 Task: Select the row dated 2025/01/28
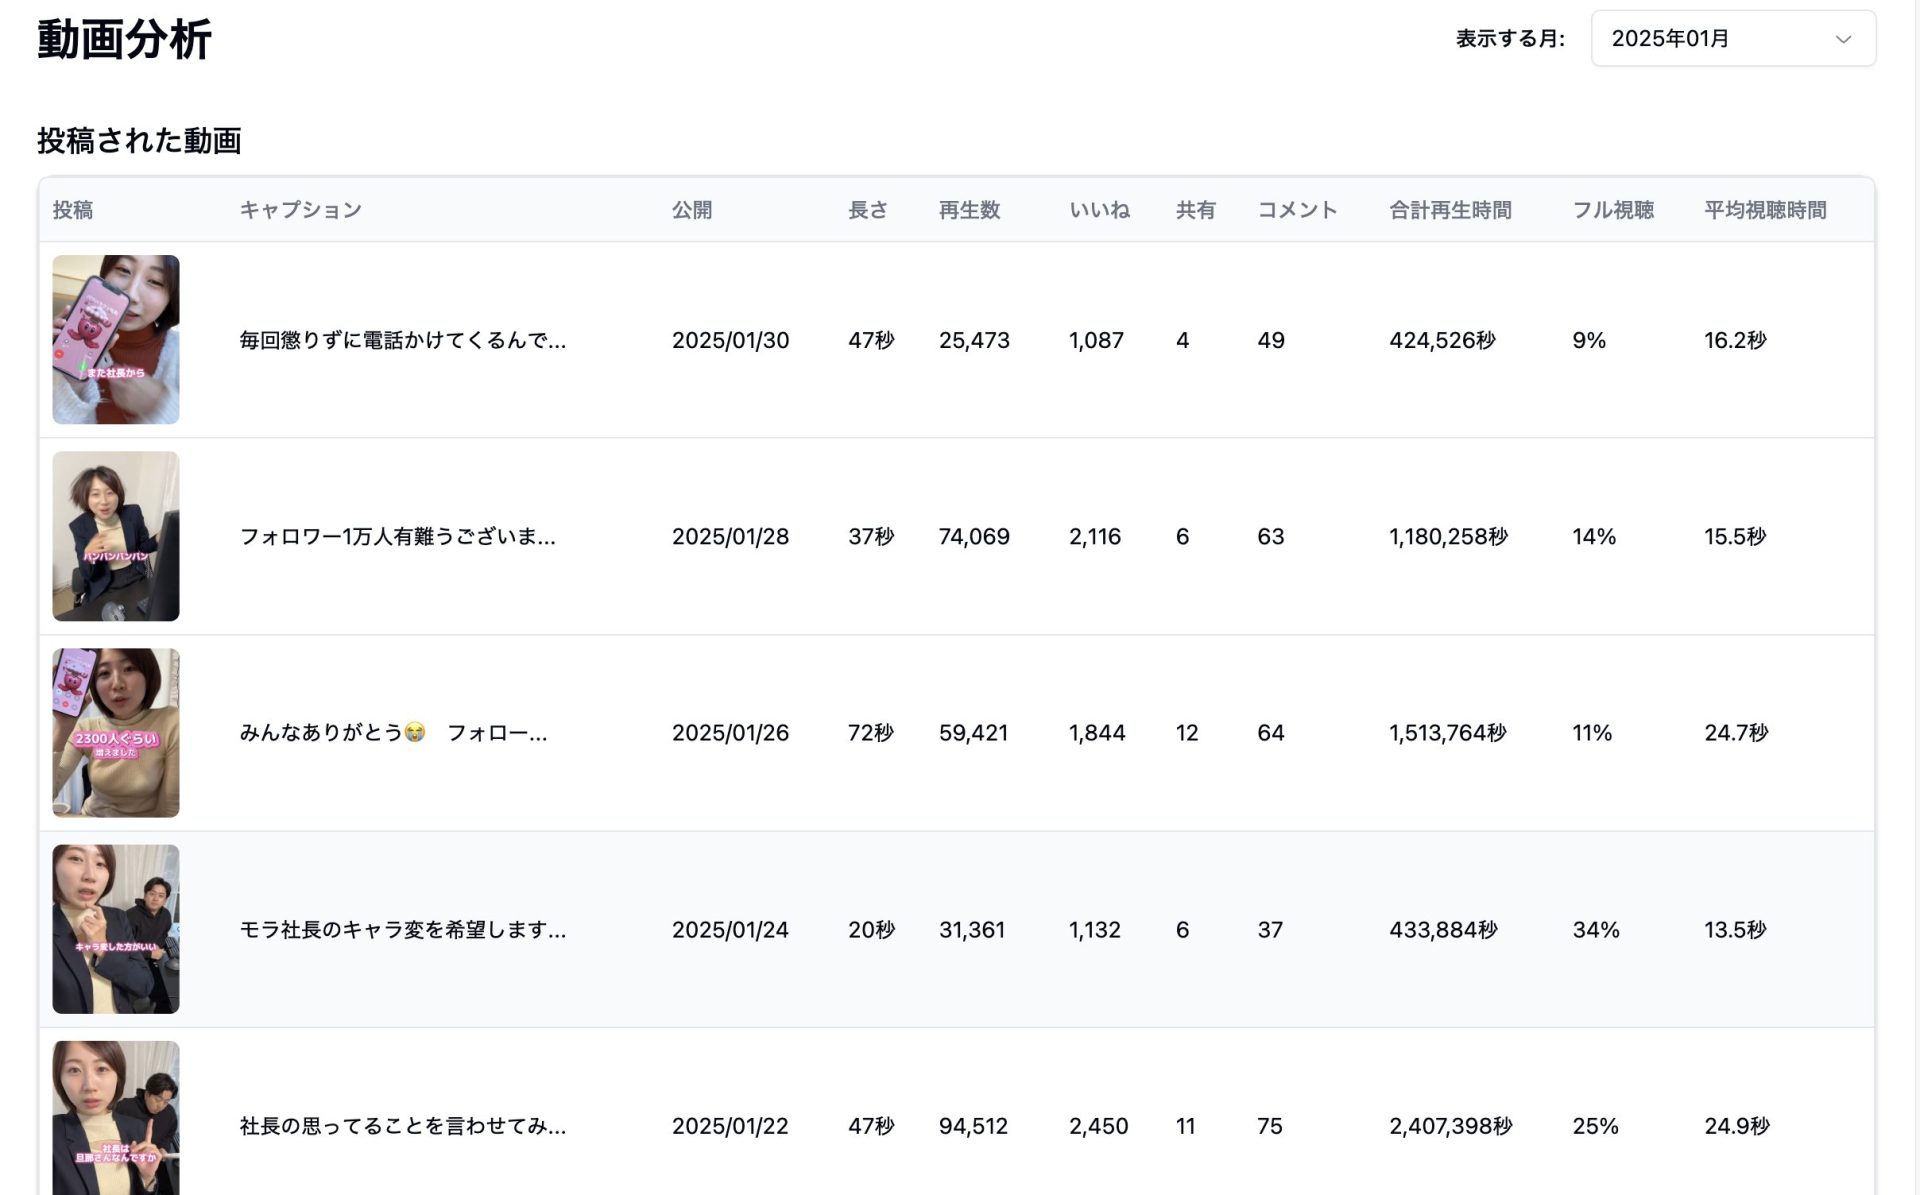coord(730,537)
